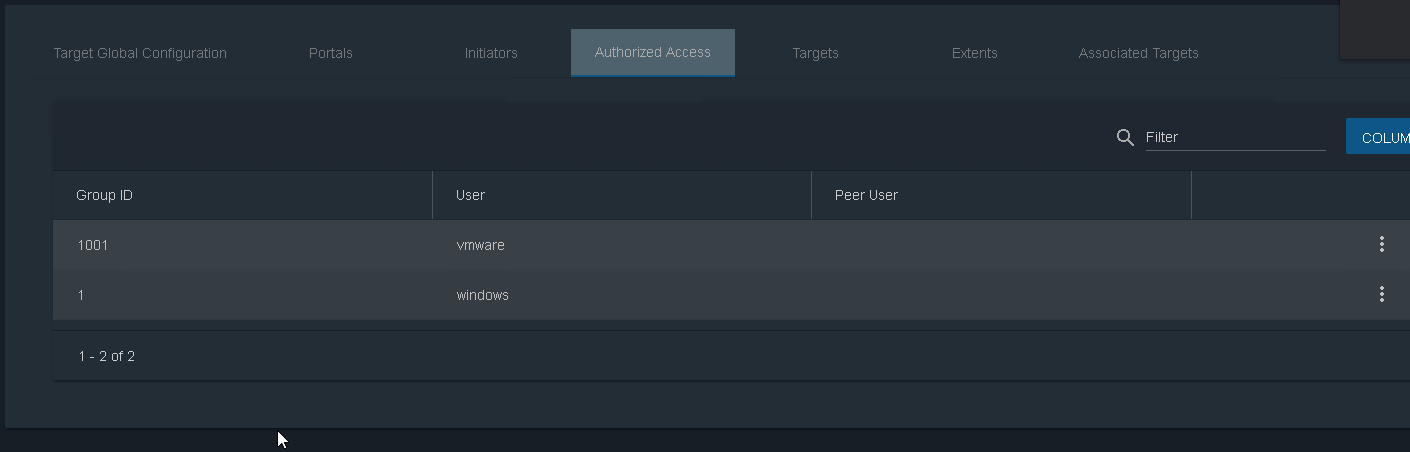
Task: Click into the Filter search field
Action: pyautogui.click(x=1236, y=137)
